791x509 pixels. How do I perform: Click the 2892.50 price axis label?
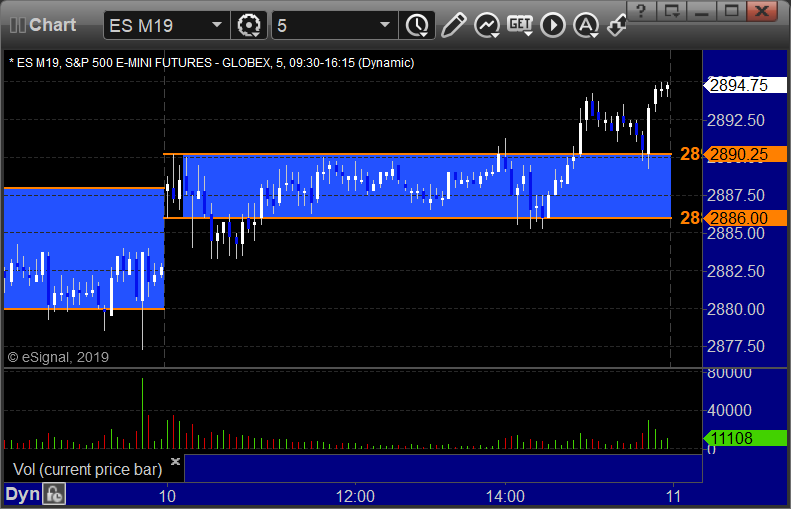736,120
